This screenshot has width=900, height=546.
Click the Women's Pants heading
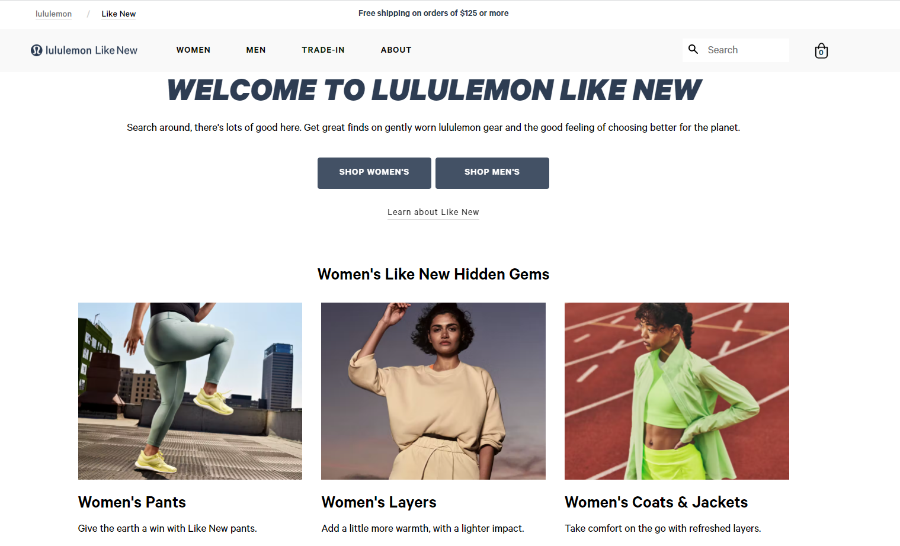pos(132,502)
